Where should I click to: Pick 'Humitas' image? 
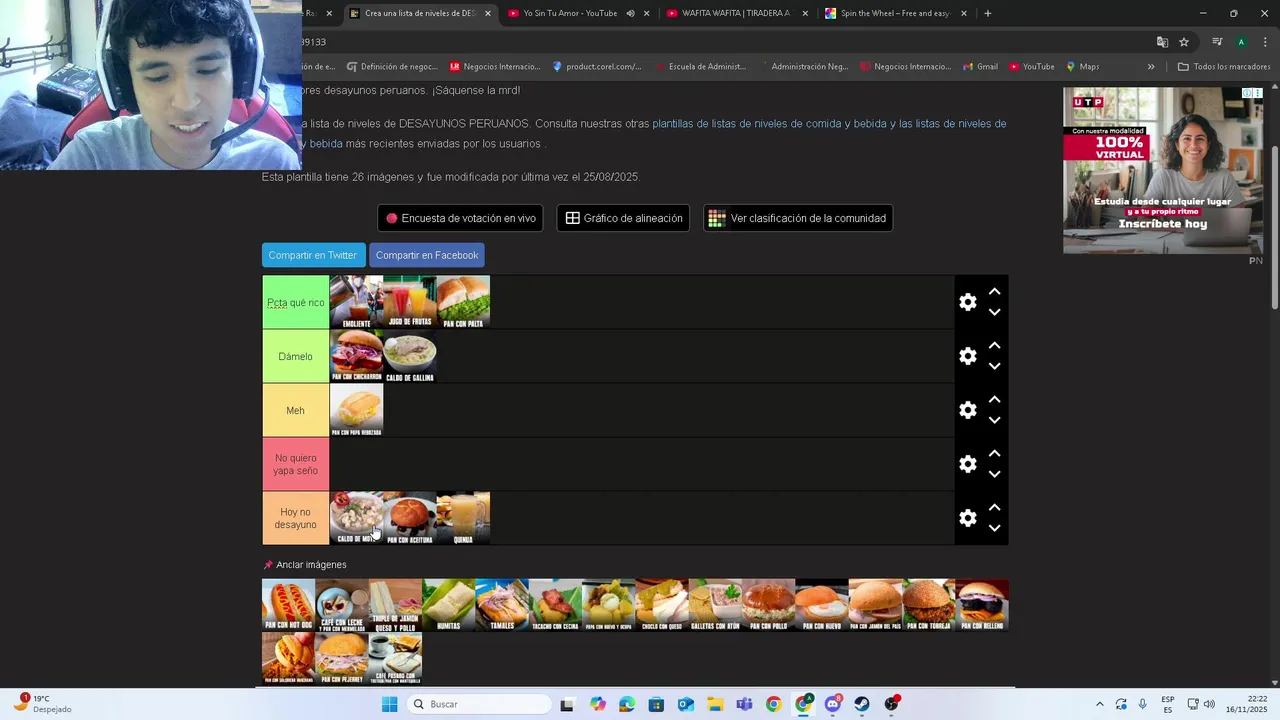pos(448,605)
